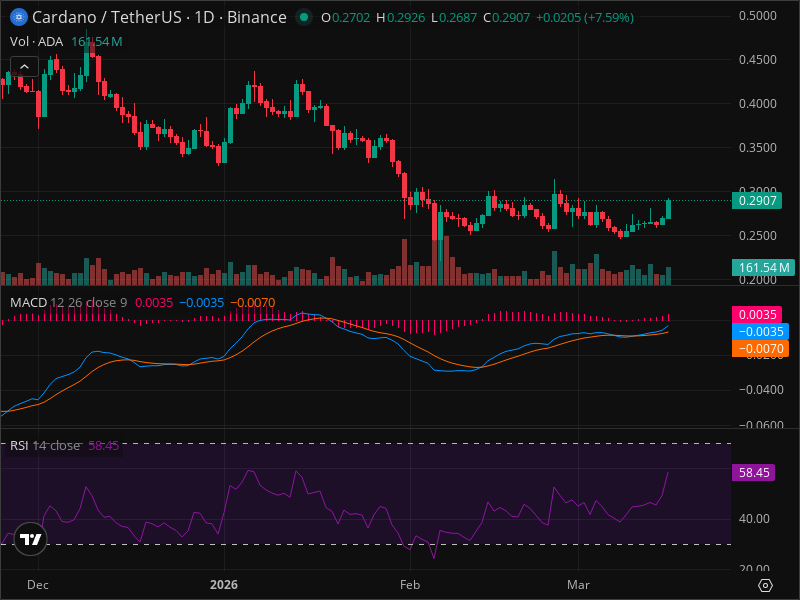Click the Feb label on the time axis

(410, 585)
